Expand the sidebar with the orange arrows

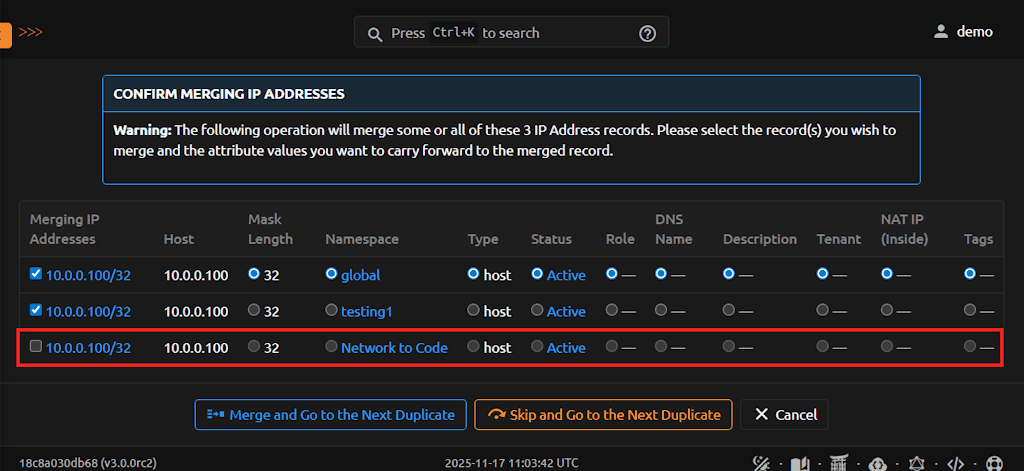[x=30, y=32]
